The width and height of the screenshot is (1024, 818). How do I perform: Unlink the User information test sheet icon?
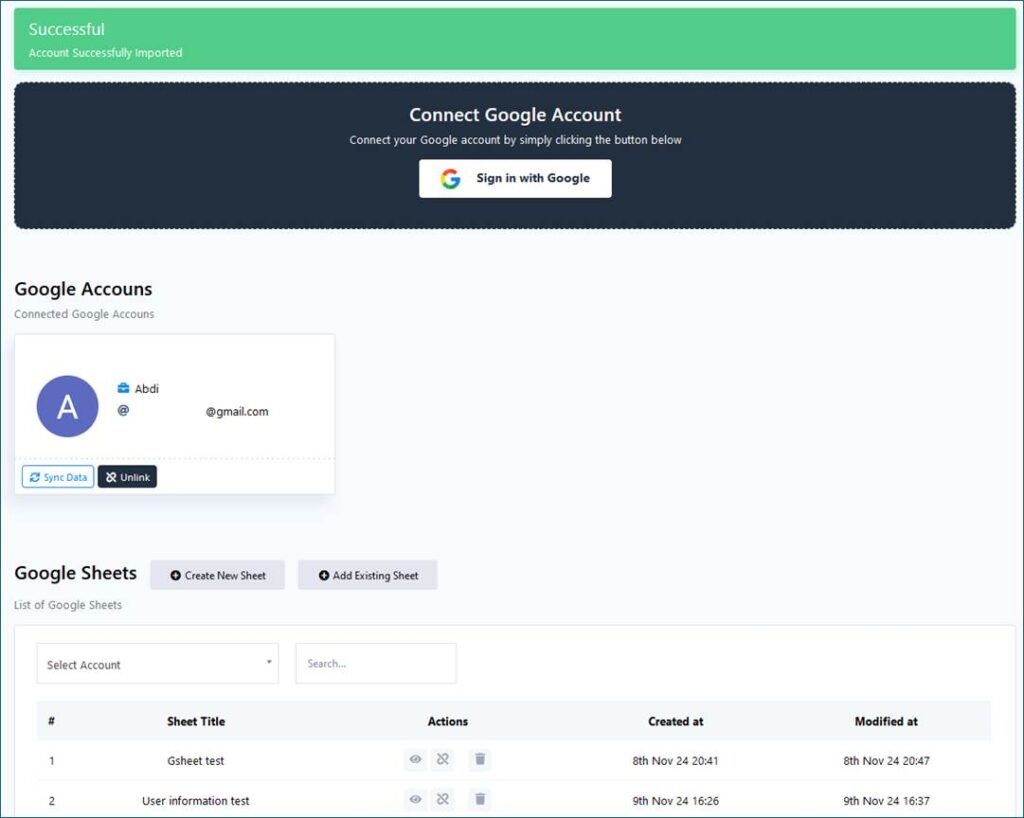[x=443, y=799]
